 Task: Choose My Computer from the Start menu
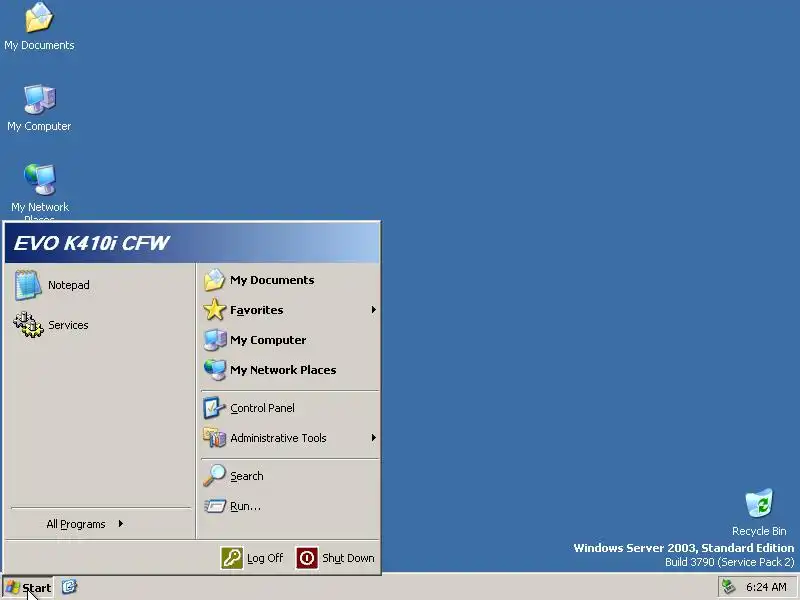290,340
